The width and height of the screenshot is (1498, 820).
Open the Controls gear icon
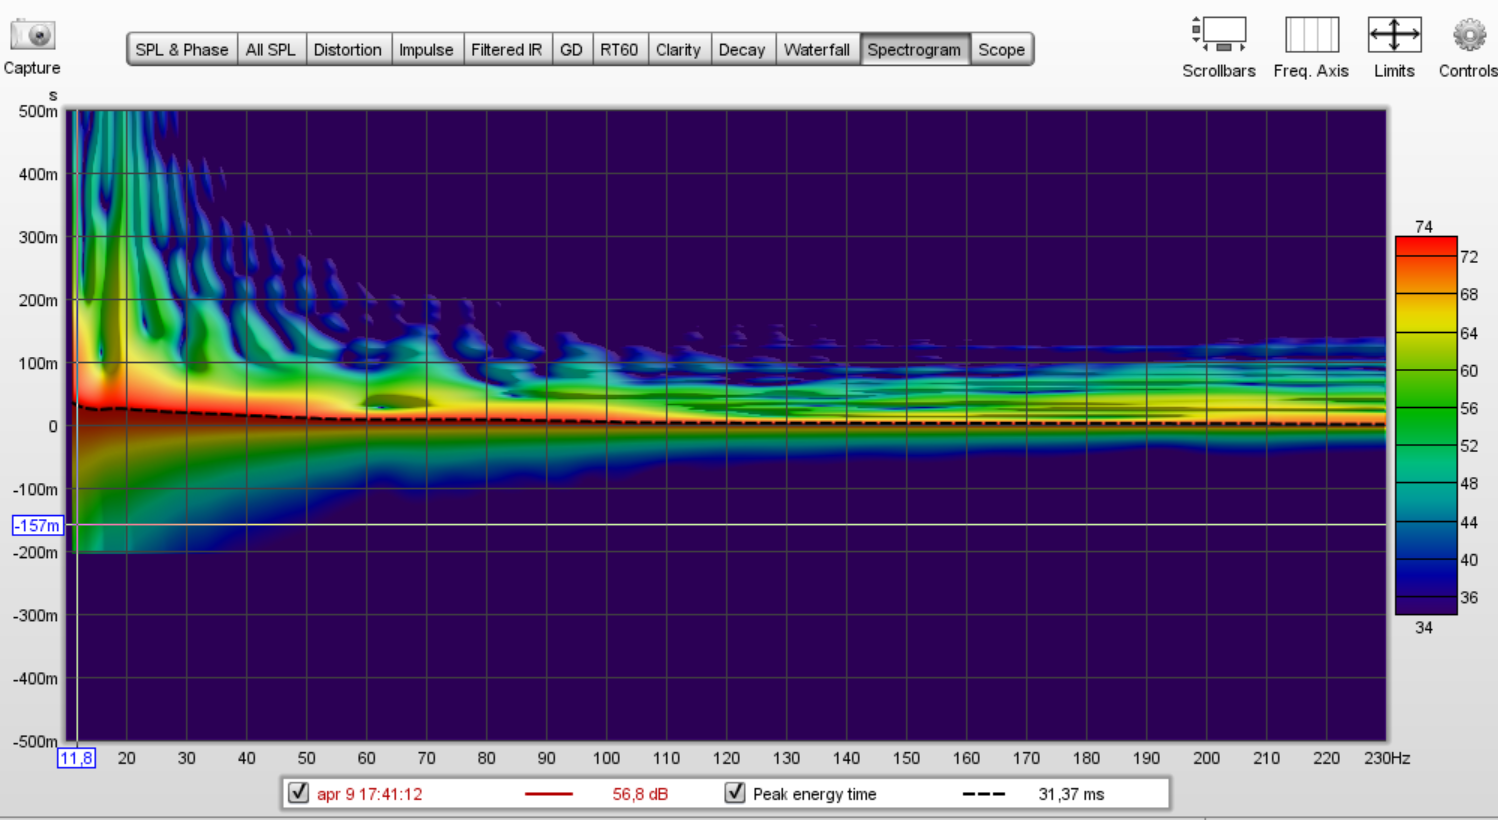[x=1468, y=35]
